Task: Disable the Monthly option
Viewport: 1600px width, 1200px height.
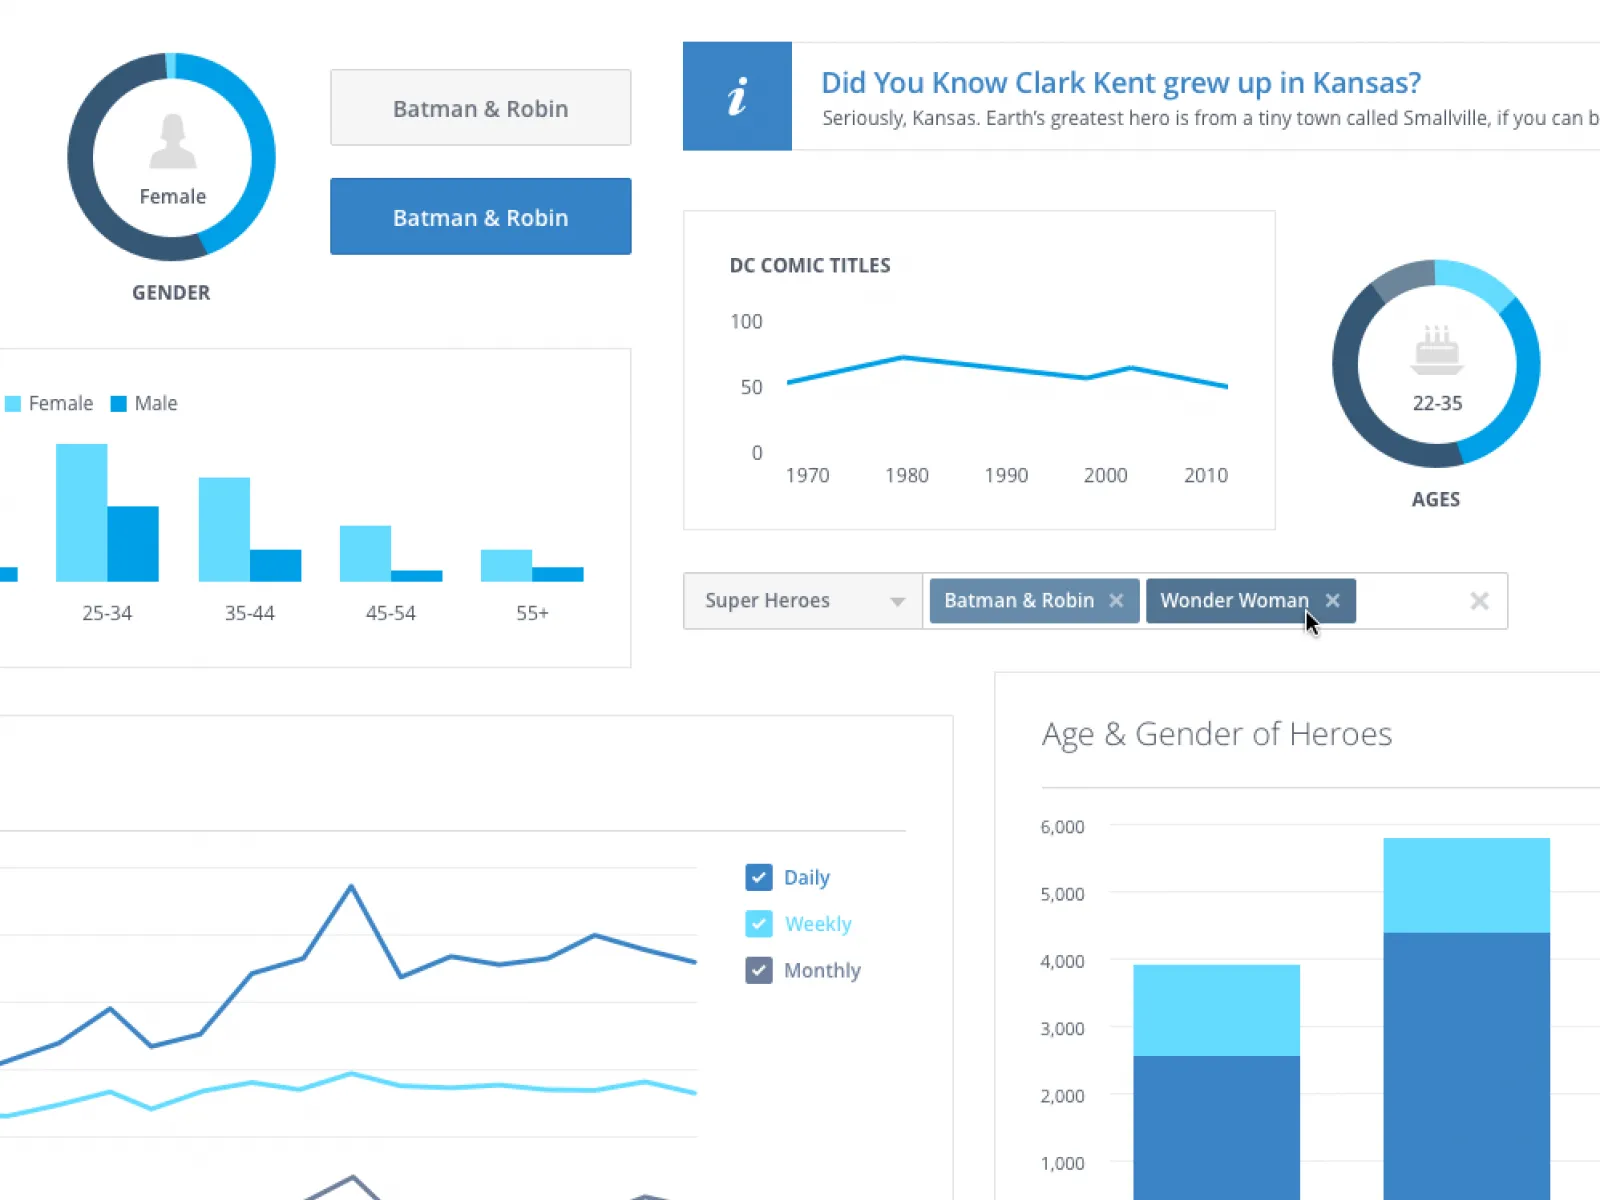Action: 759,970
